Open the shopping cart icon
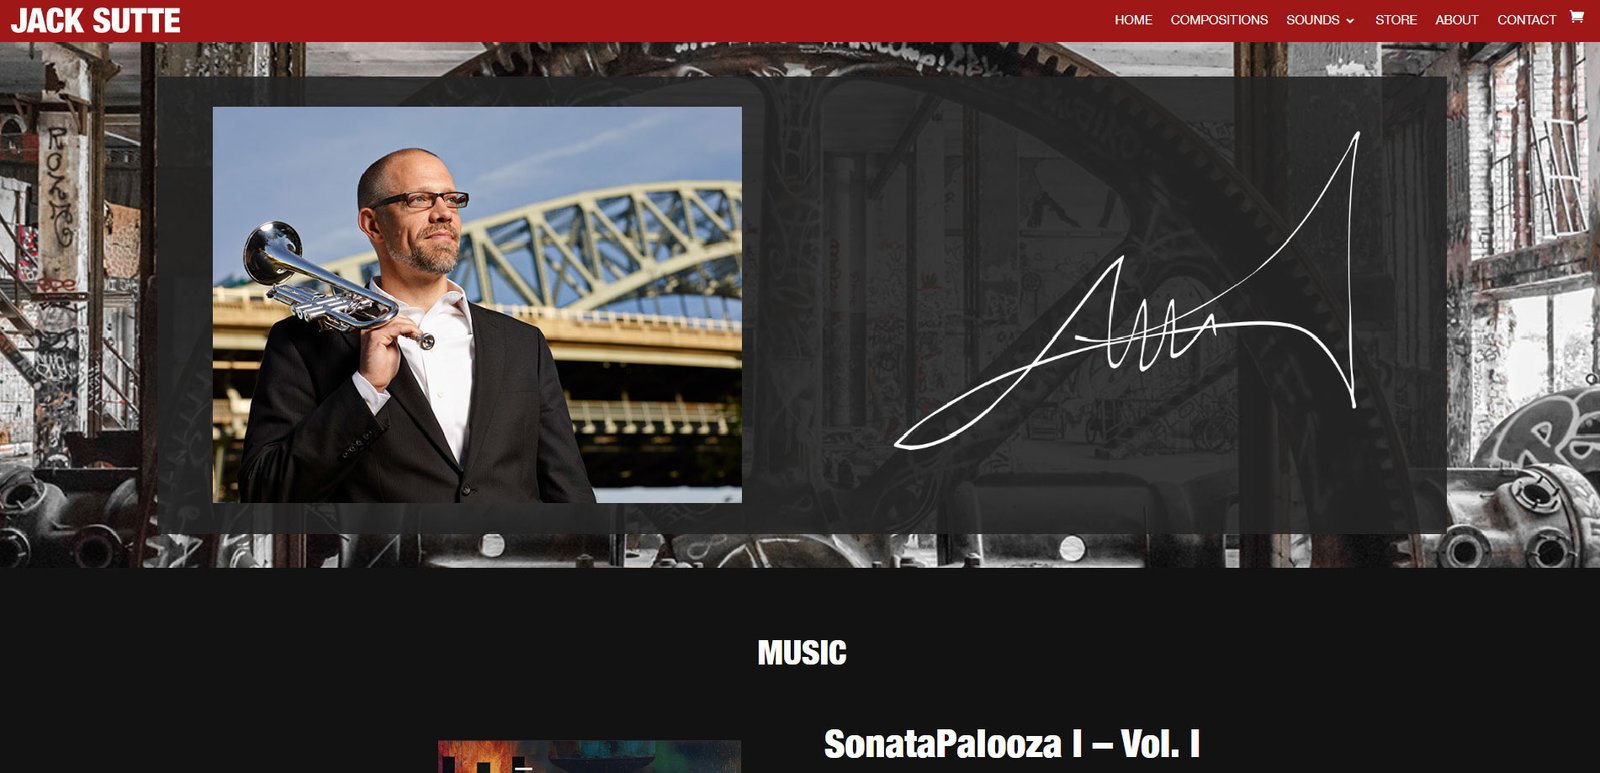 pyautogui.click(x=1576, y=16)
